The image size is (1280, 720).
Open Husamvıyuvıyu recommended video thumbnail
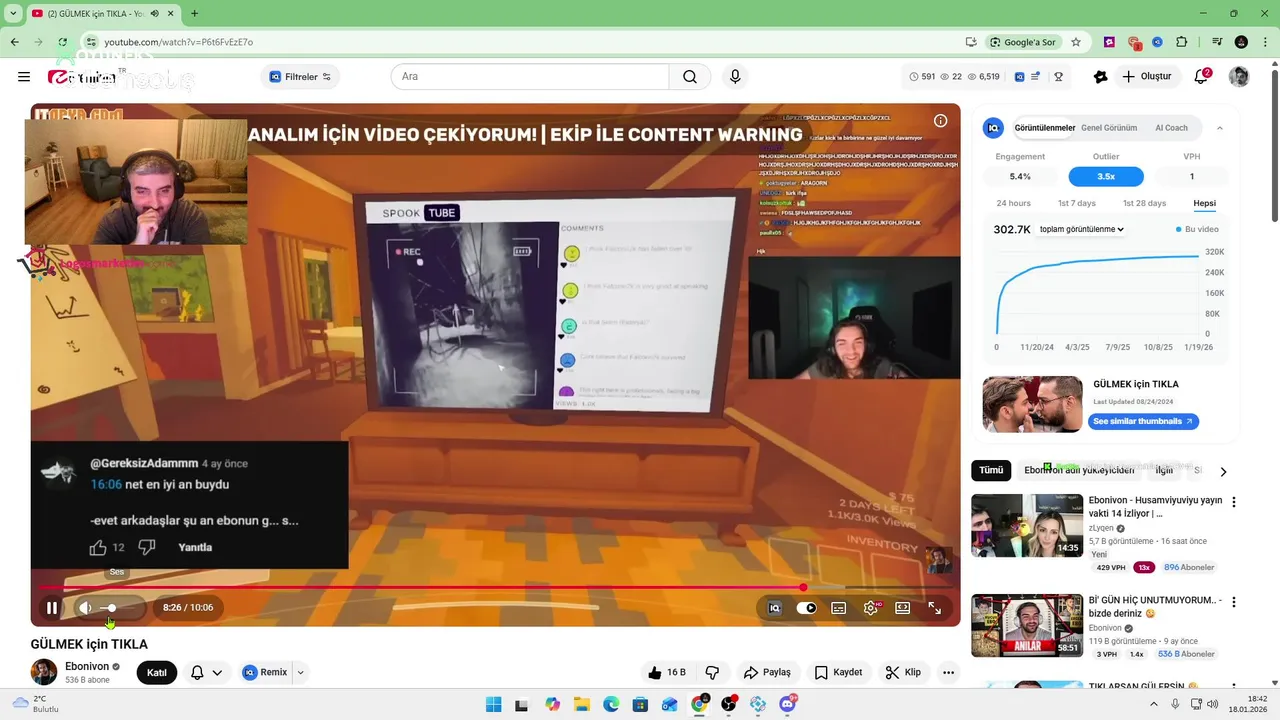pyautogui.click(x=1027, y=526)
